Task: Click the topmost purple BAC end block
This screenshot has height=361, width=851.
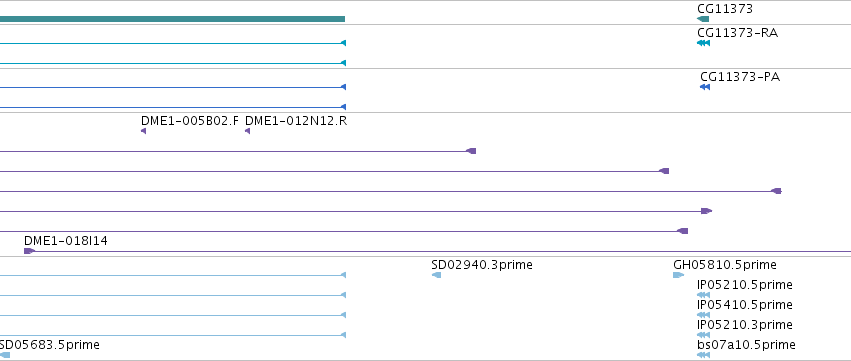Action: tap(471, 151)
